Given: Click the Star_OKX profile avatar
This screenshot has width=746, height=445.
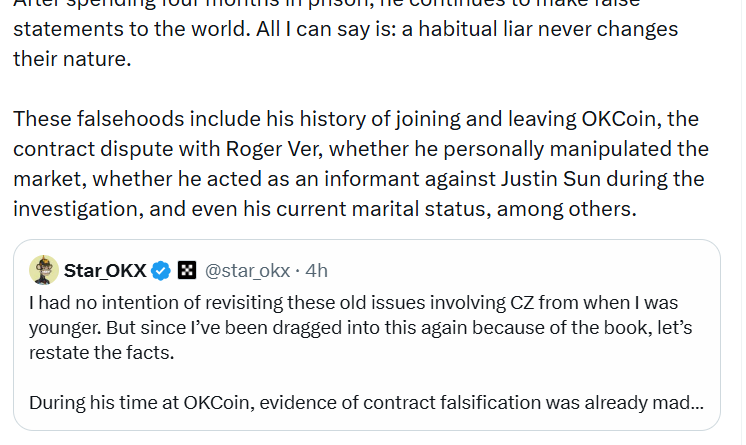Looking at the screenshot, I should pyautogui.click(x=43, y=270).
